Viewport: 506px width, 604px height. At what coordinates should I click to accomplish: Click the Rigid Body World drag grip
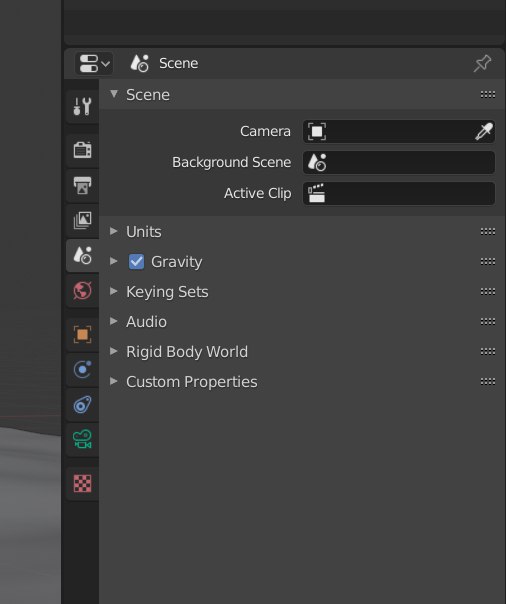pyautogui.click(x=488, y=352)
